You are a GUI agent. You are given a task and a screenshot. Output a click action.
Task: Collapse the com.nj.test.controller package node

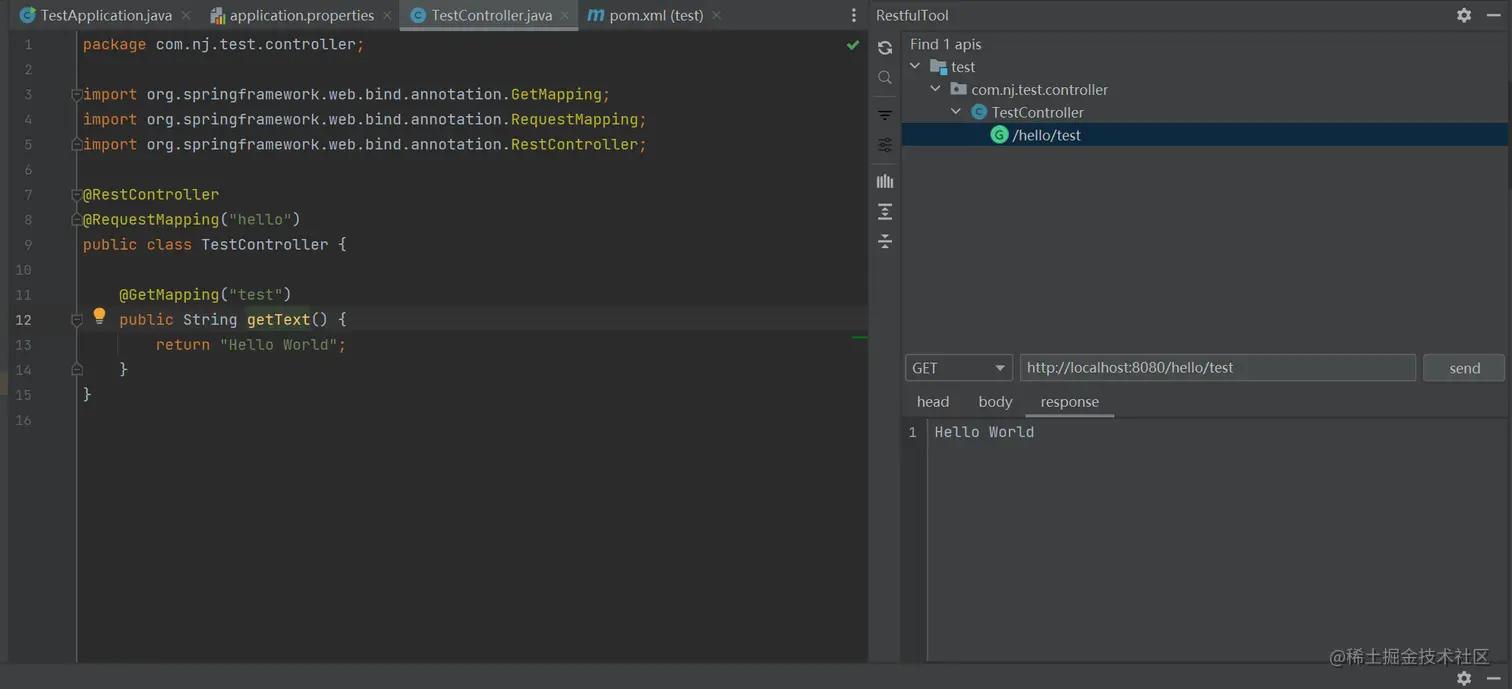[935, 89]
